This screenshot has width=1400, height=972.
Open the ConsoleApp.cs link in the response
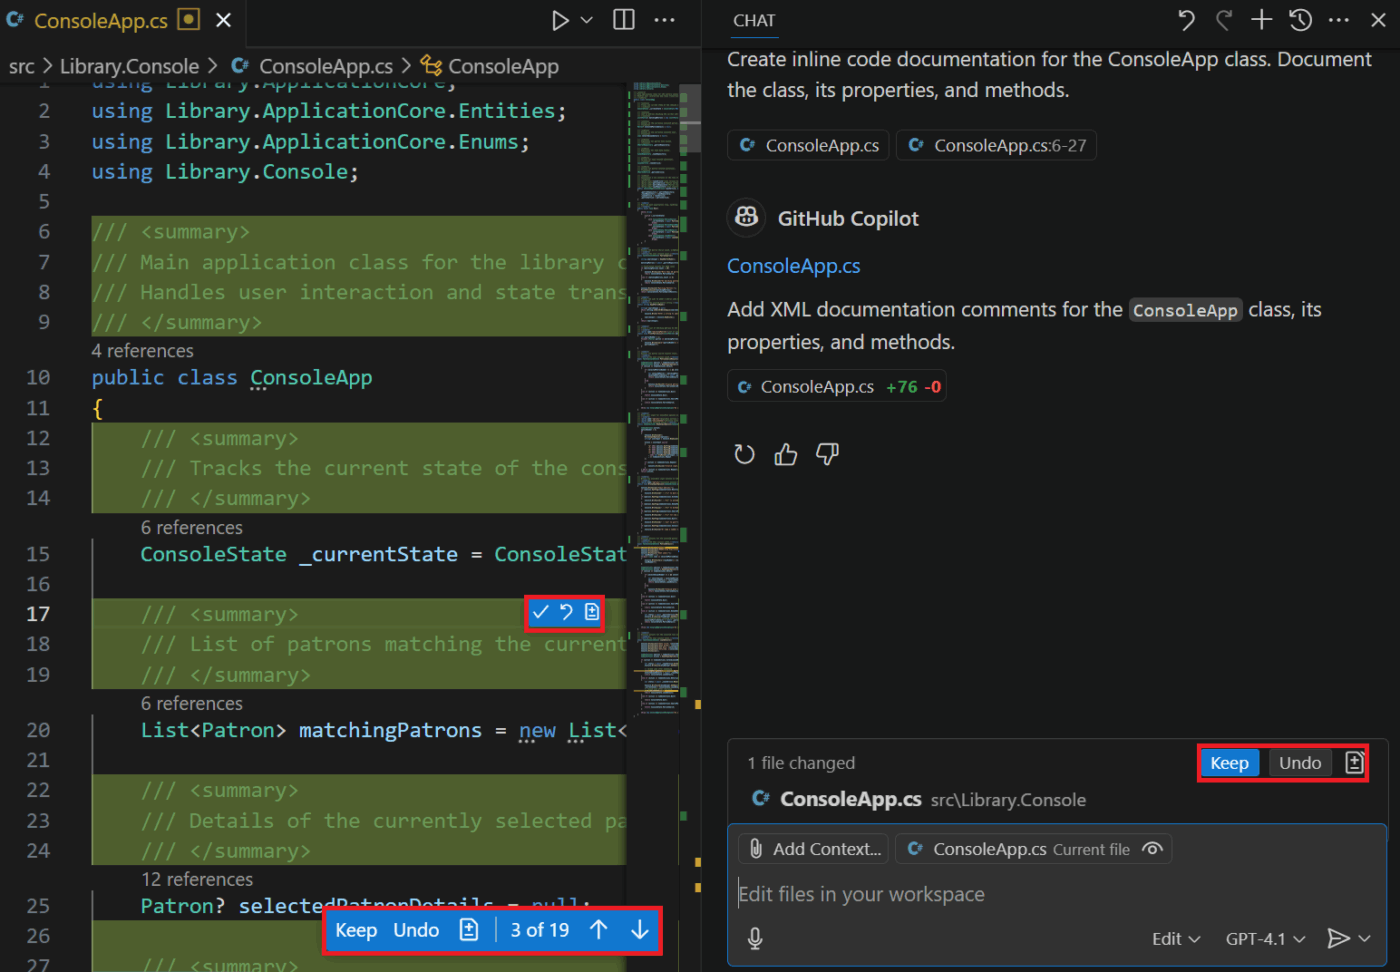pos(793,265)
